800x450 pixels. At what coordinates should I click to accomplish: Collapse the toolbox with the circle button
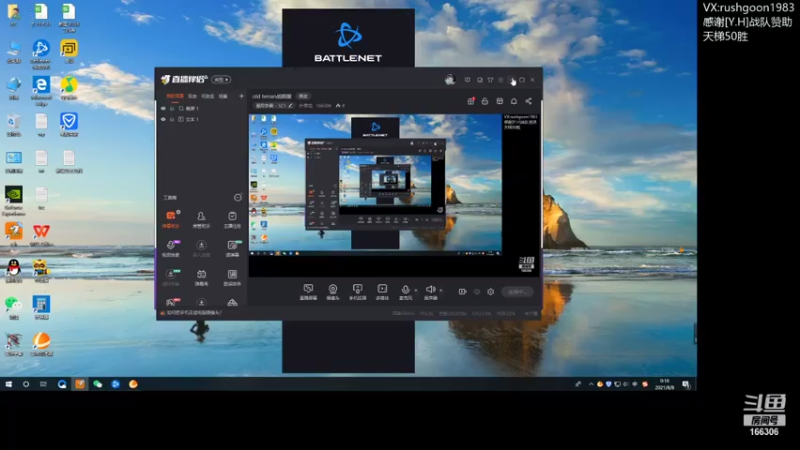(238, 197)
